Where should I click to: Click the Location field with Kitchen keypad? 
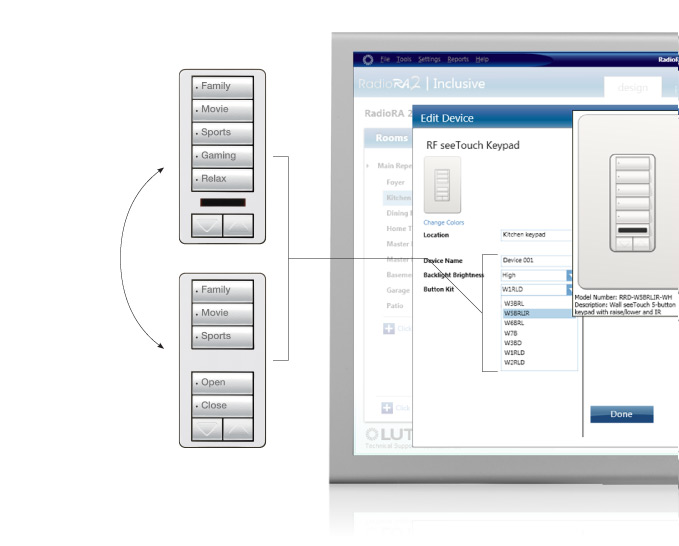tap(536, 235)
